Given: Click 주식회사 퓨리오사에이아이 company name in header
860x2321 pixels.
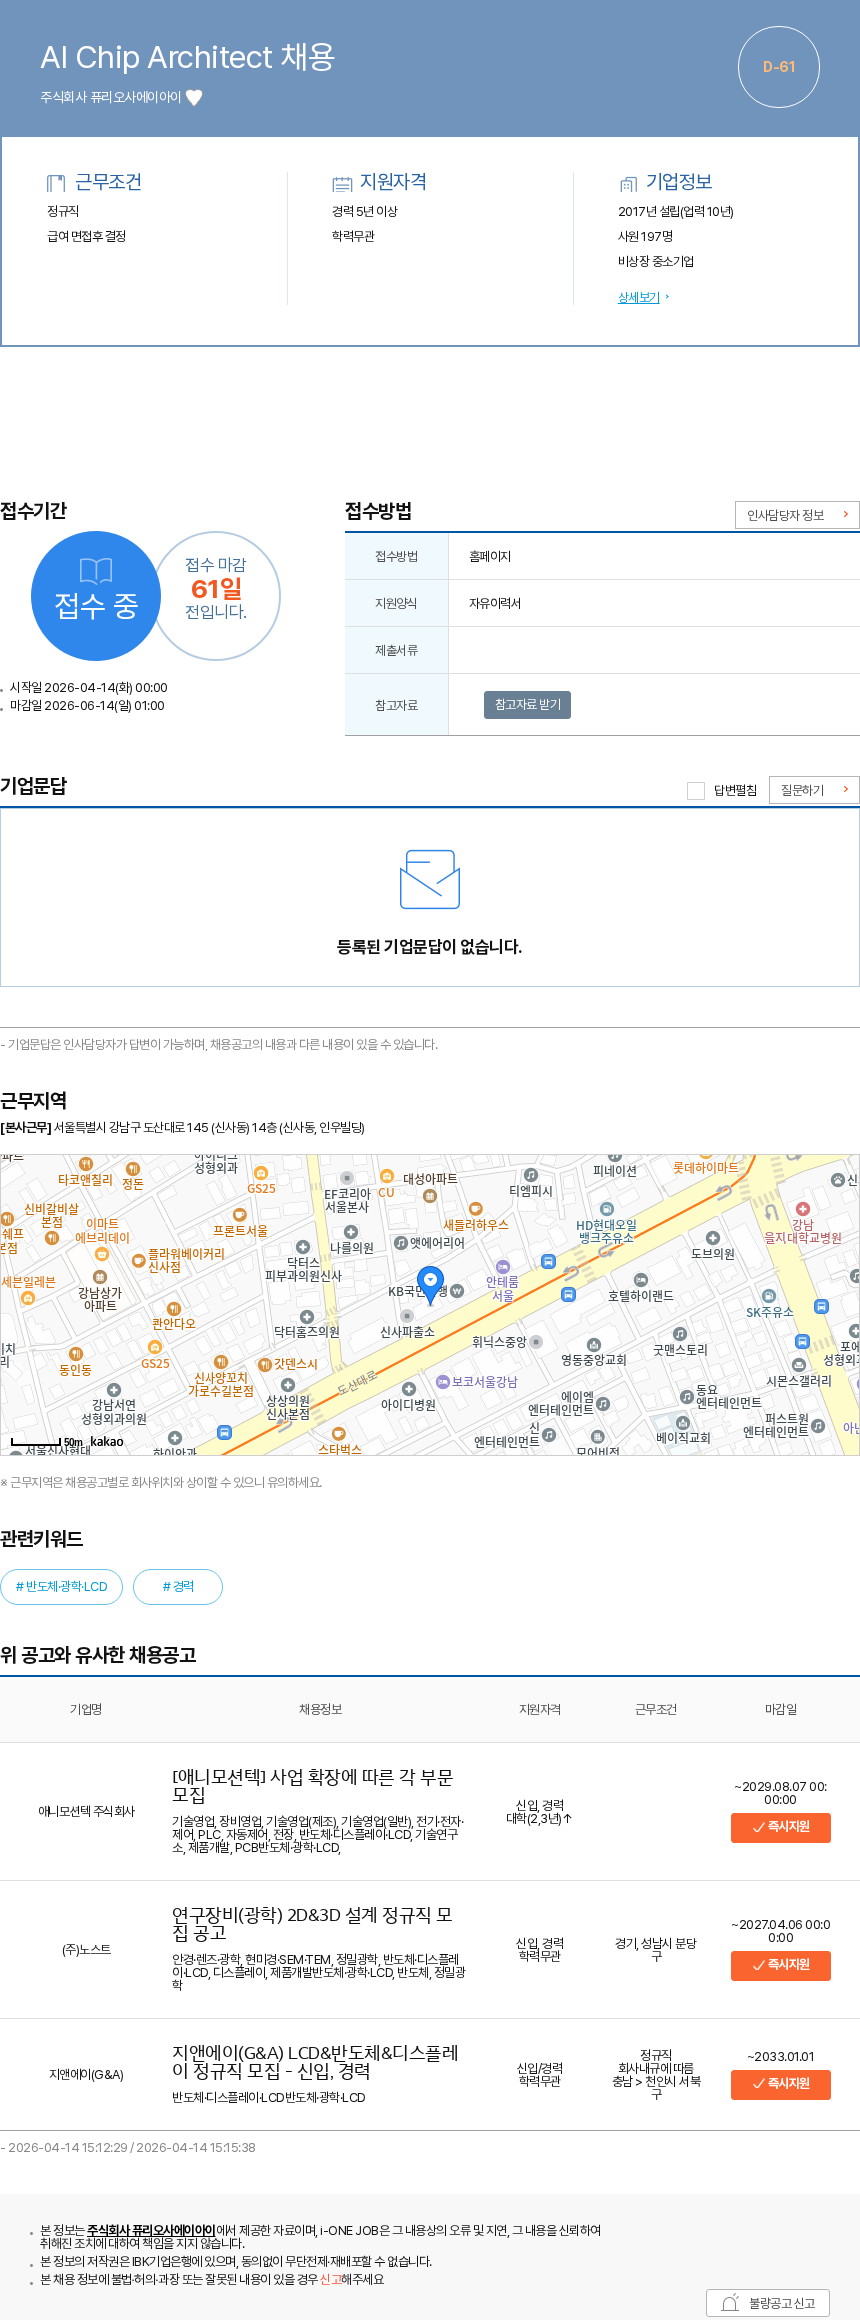Looking at the screenshot, I should tap(111, 97).
